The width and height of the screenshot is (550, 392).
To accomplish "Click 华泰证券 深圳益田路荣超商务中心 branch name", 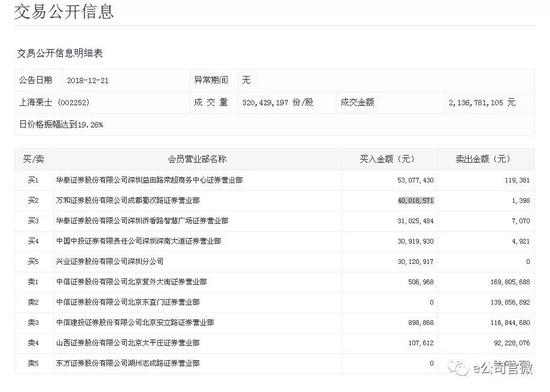I will point(149,180).
